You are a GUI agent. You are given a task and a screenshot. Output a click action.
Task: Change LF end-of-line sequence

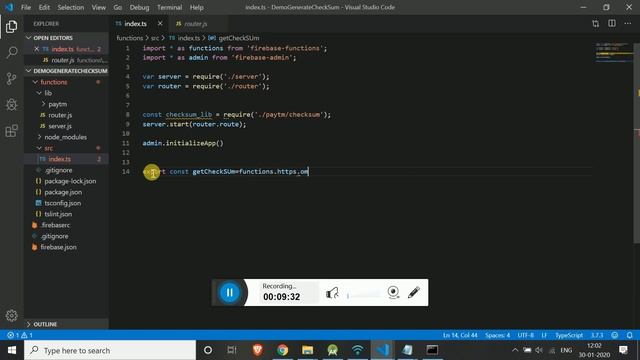[544, 335]
